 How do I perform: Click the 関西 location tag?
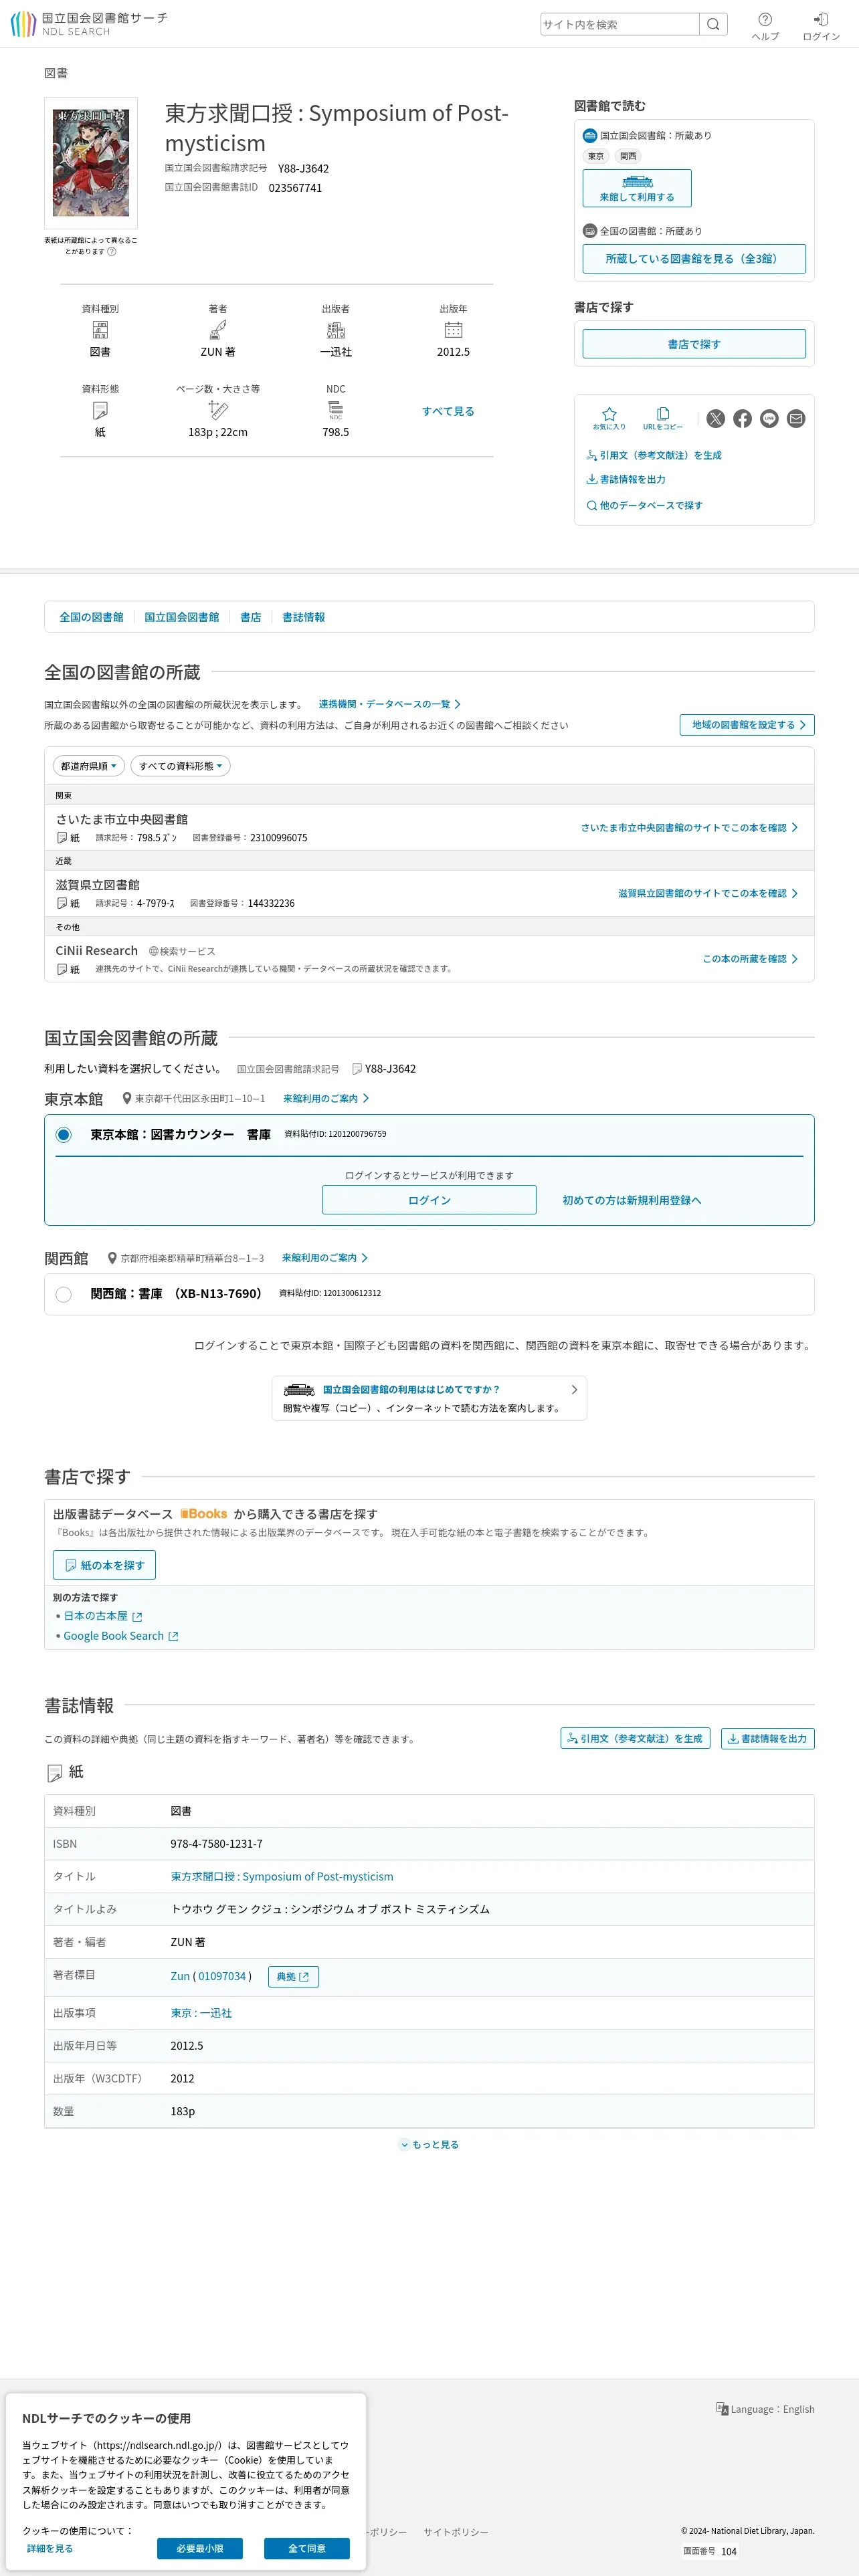(628, 156)
